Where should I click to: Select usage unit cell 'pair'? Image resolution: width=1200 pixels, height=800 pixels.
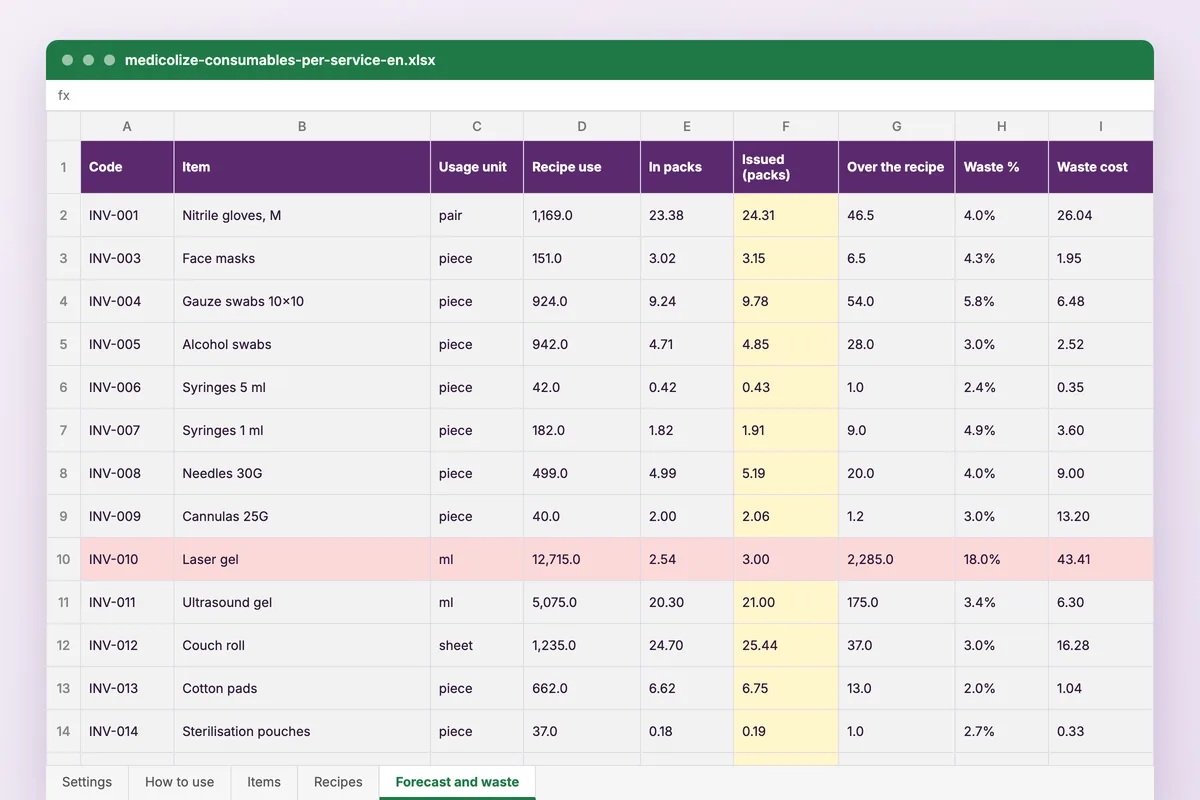point(477,215)
